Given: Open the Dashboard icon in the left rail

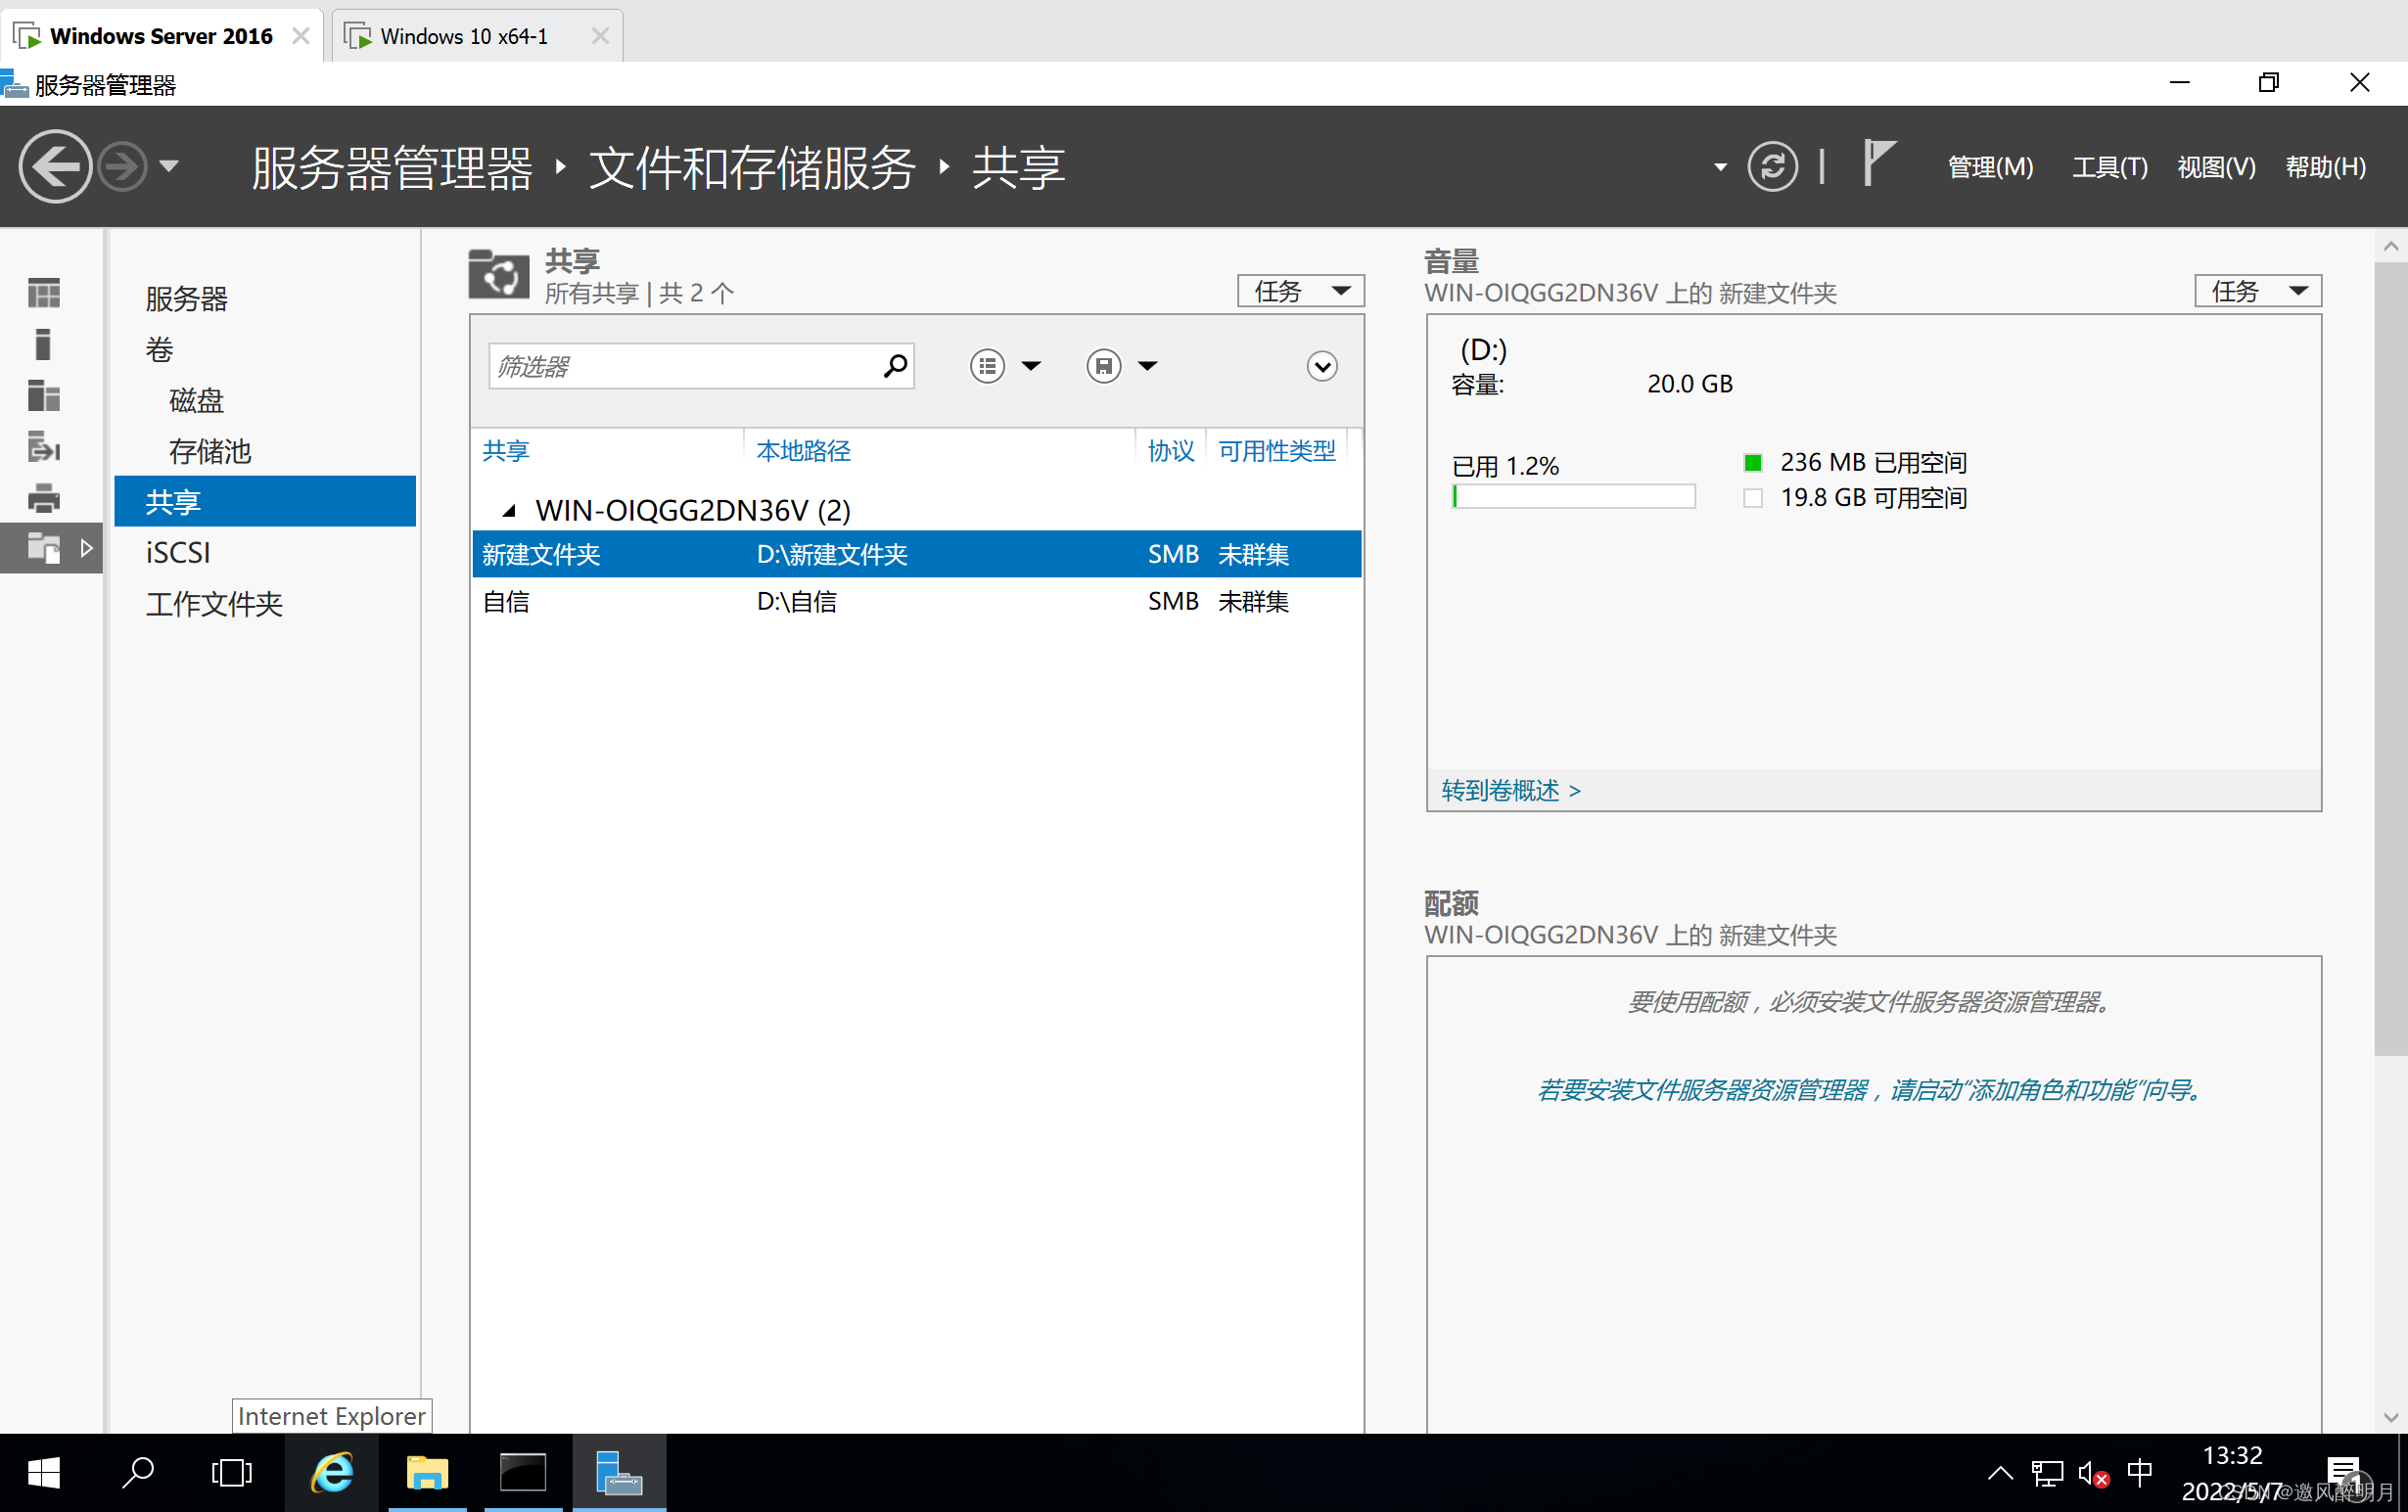Looking at the screenshot, I should (x=44, y=293).
